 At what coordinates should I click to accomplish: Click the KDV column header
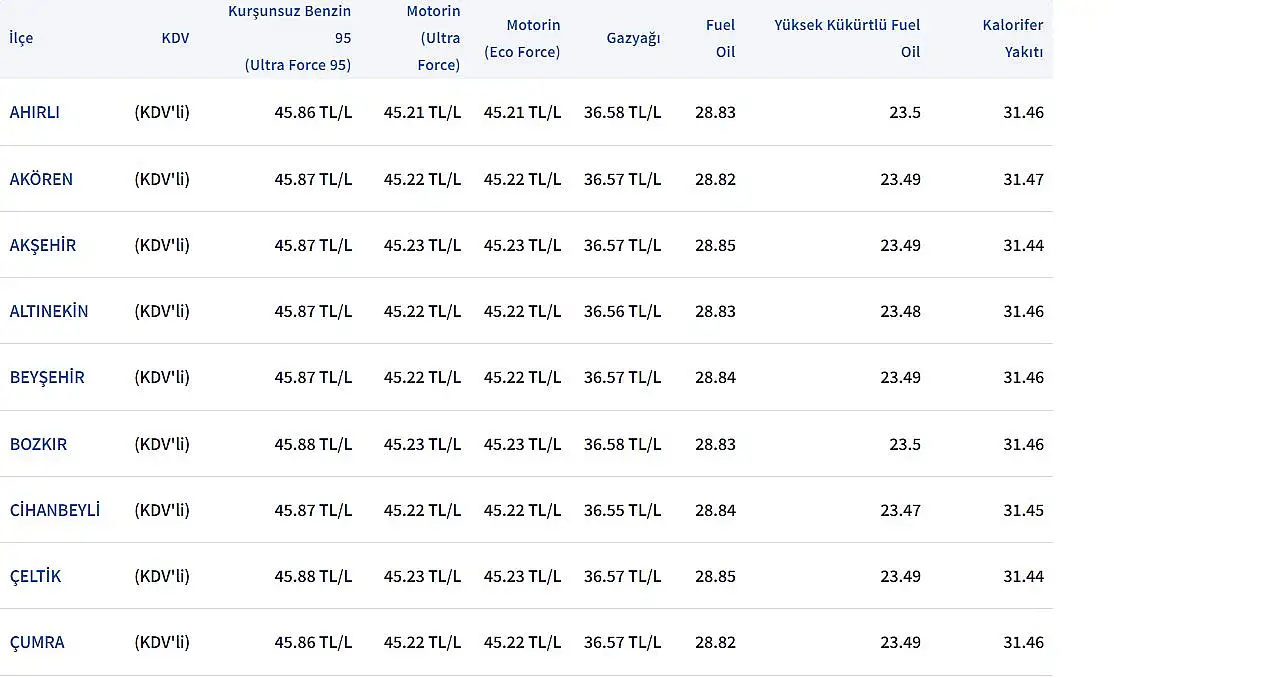(x=175, y=38)
